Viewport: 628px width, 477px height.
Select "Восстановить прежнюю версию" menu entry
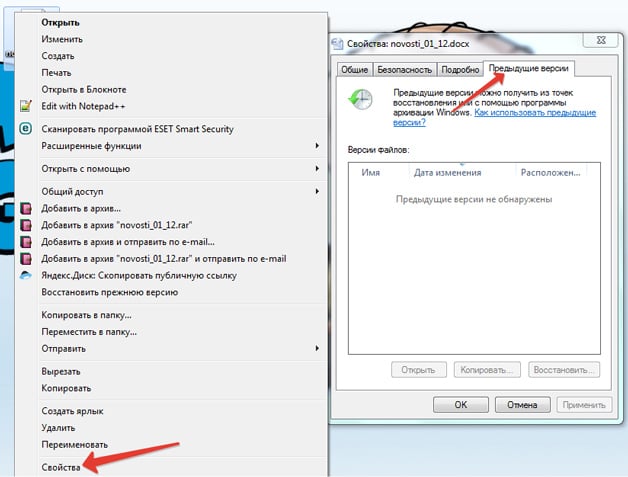[109, 292]
